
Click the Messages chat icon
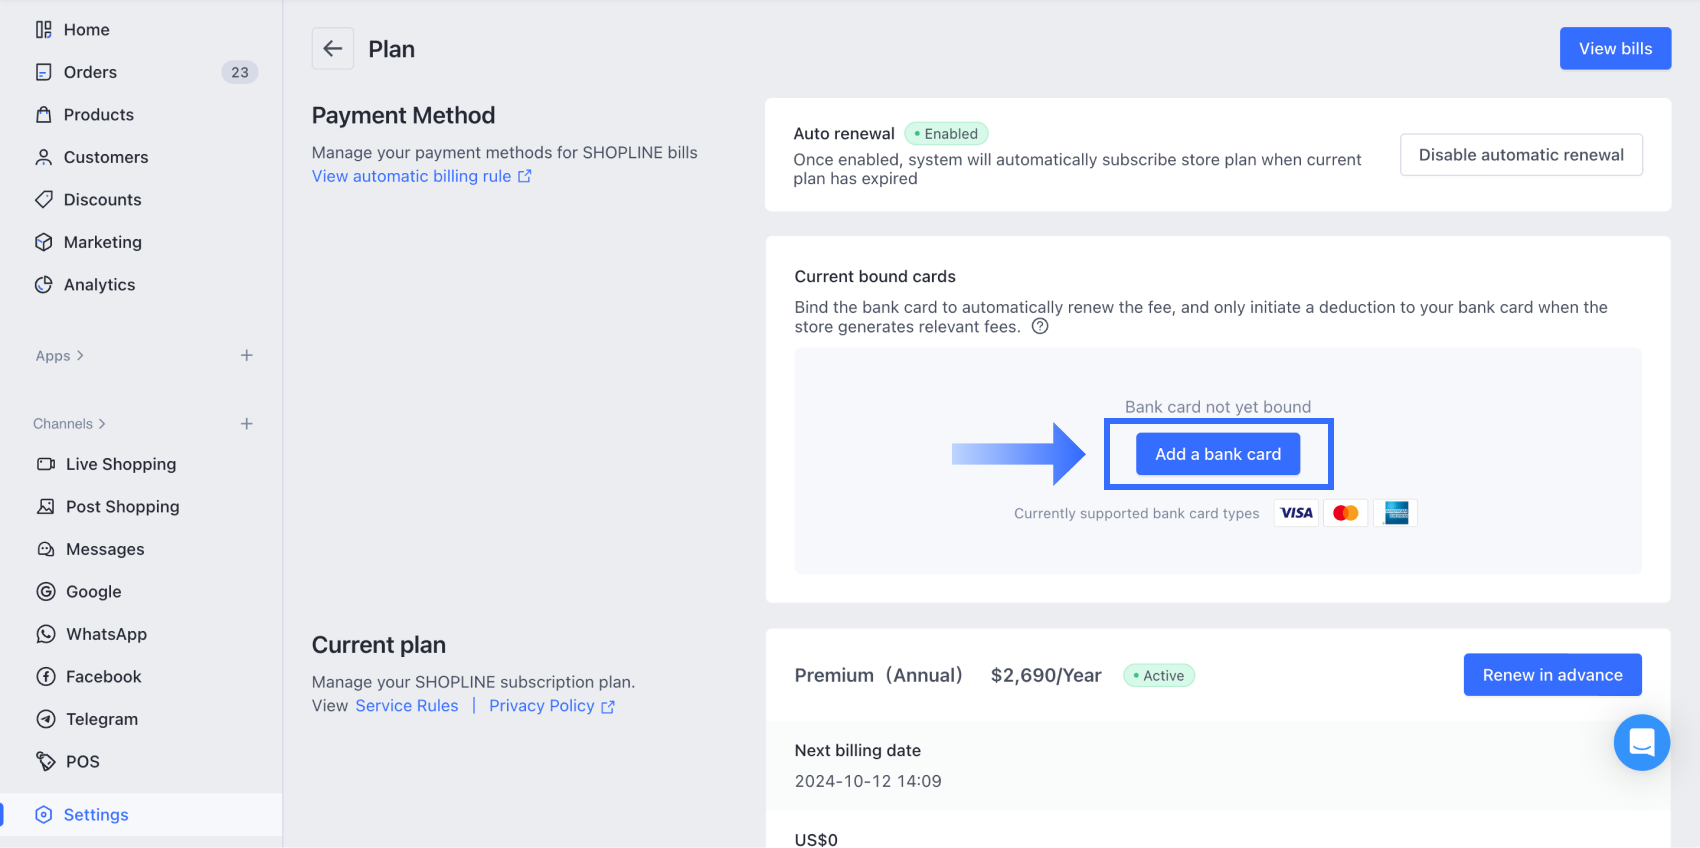coord(46,549)
